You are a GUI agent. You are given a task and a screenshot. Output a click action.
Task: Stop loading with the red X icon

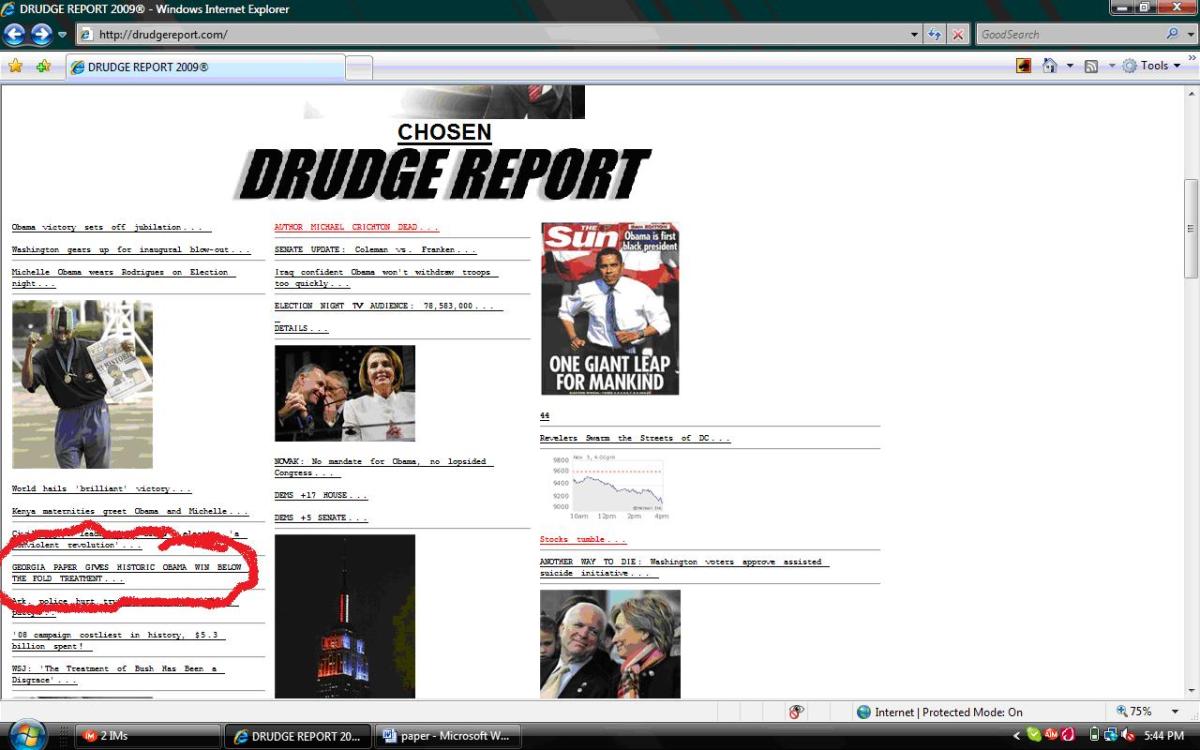(957, 34)
